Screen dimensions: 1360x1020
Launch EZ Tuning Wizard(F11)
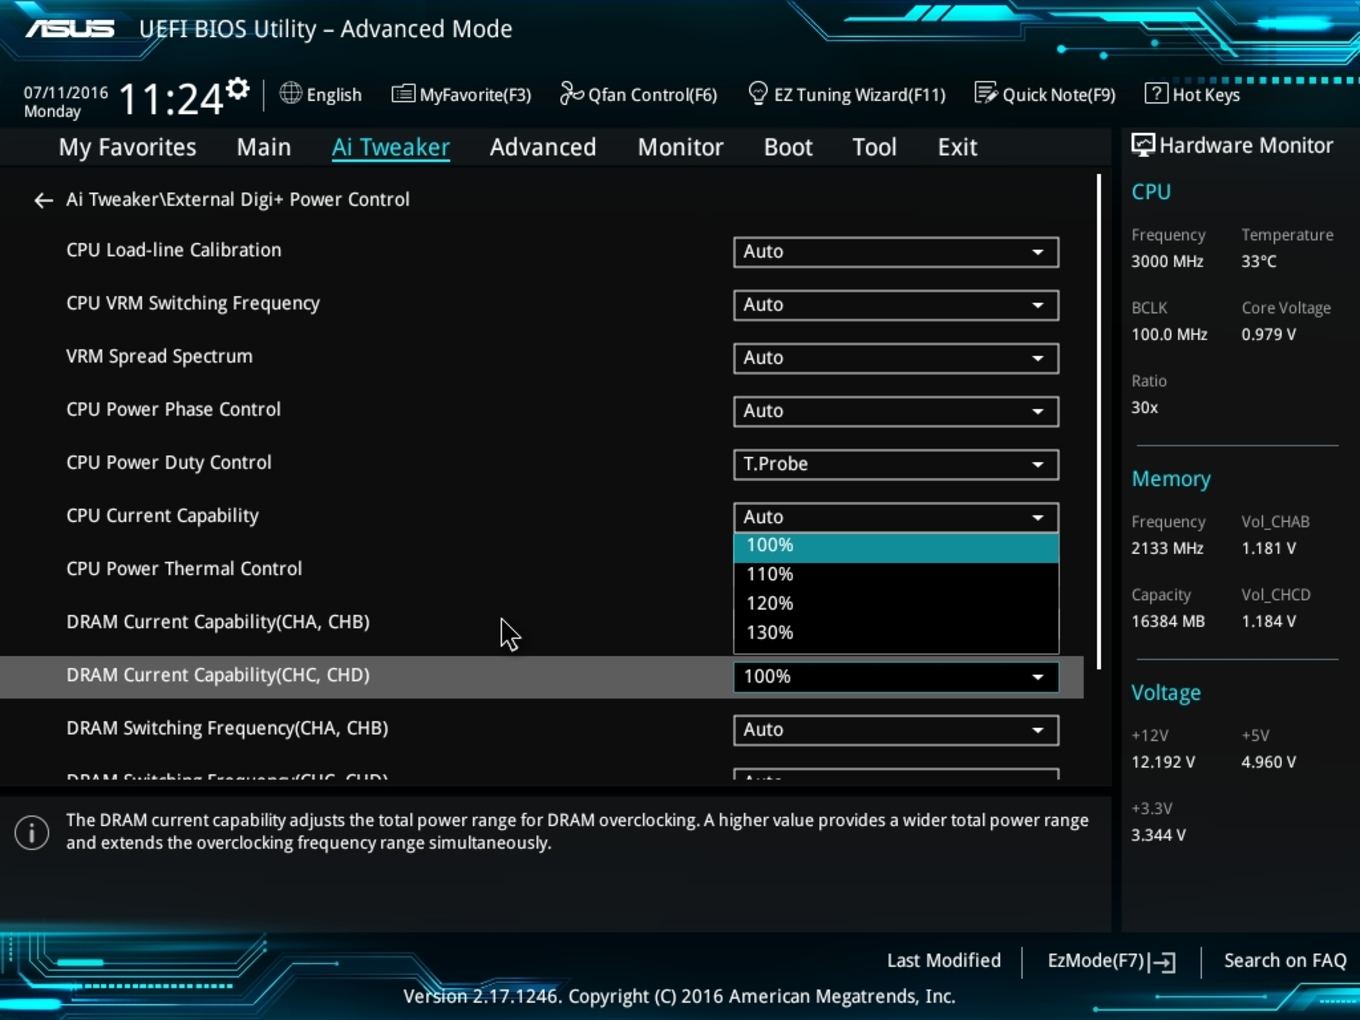coord(846,95)
